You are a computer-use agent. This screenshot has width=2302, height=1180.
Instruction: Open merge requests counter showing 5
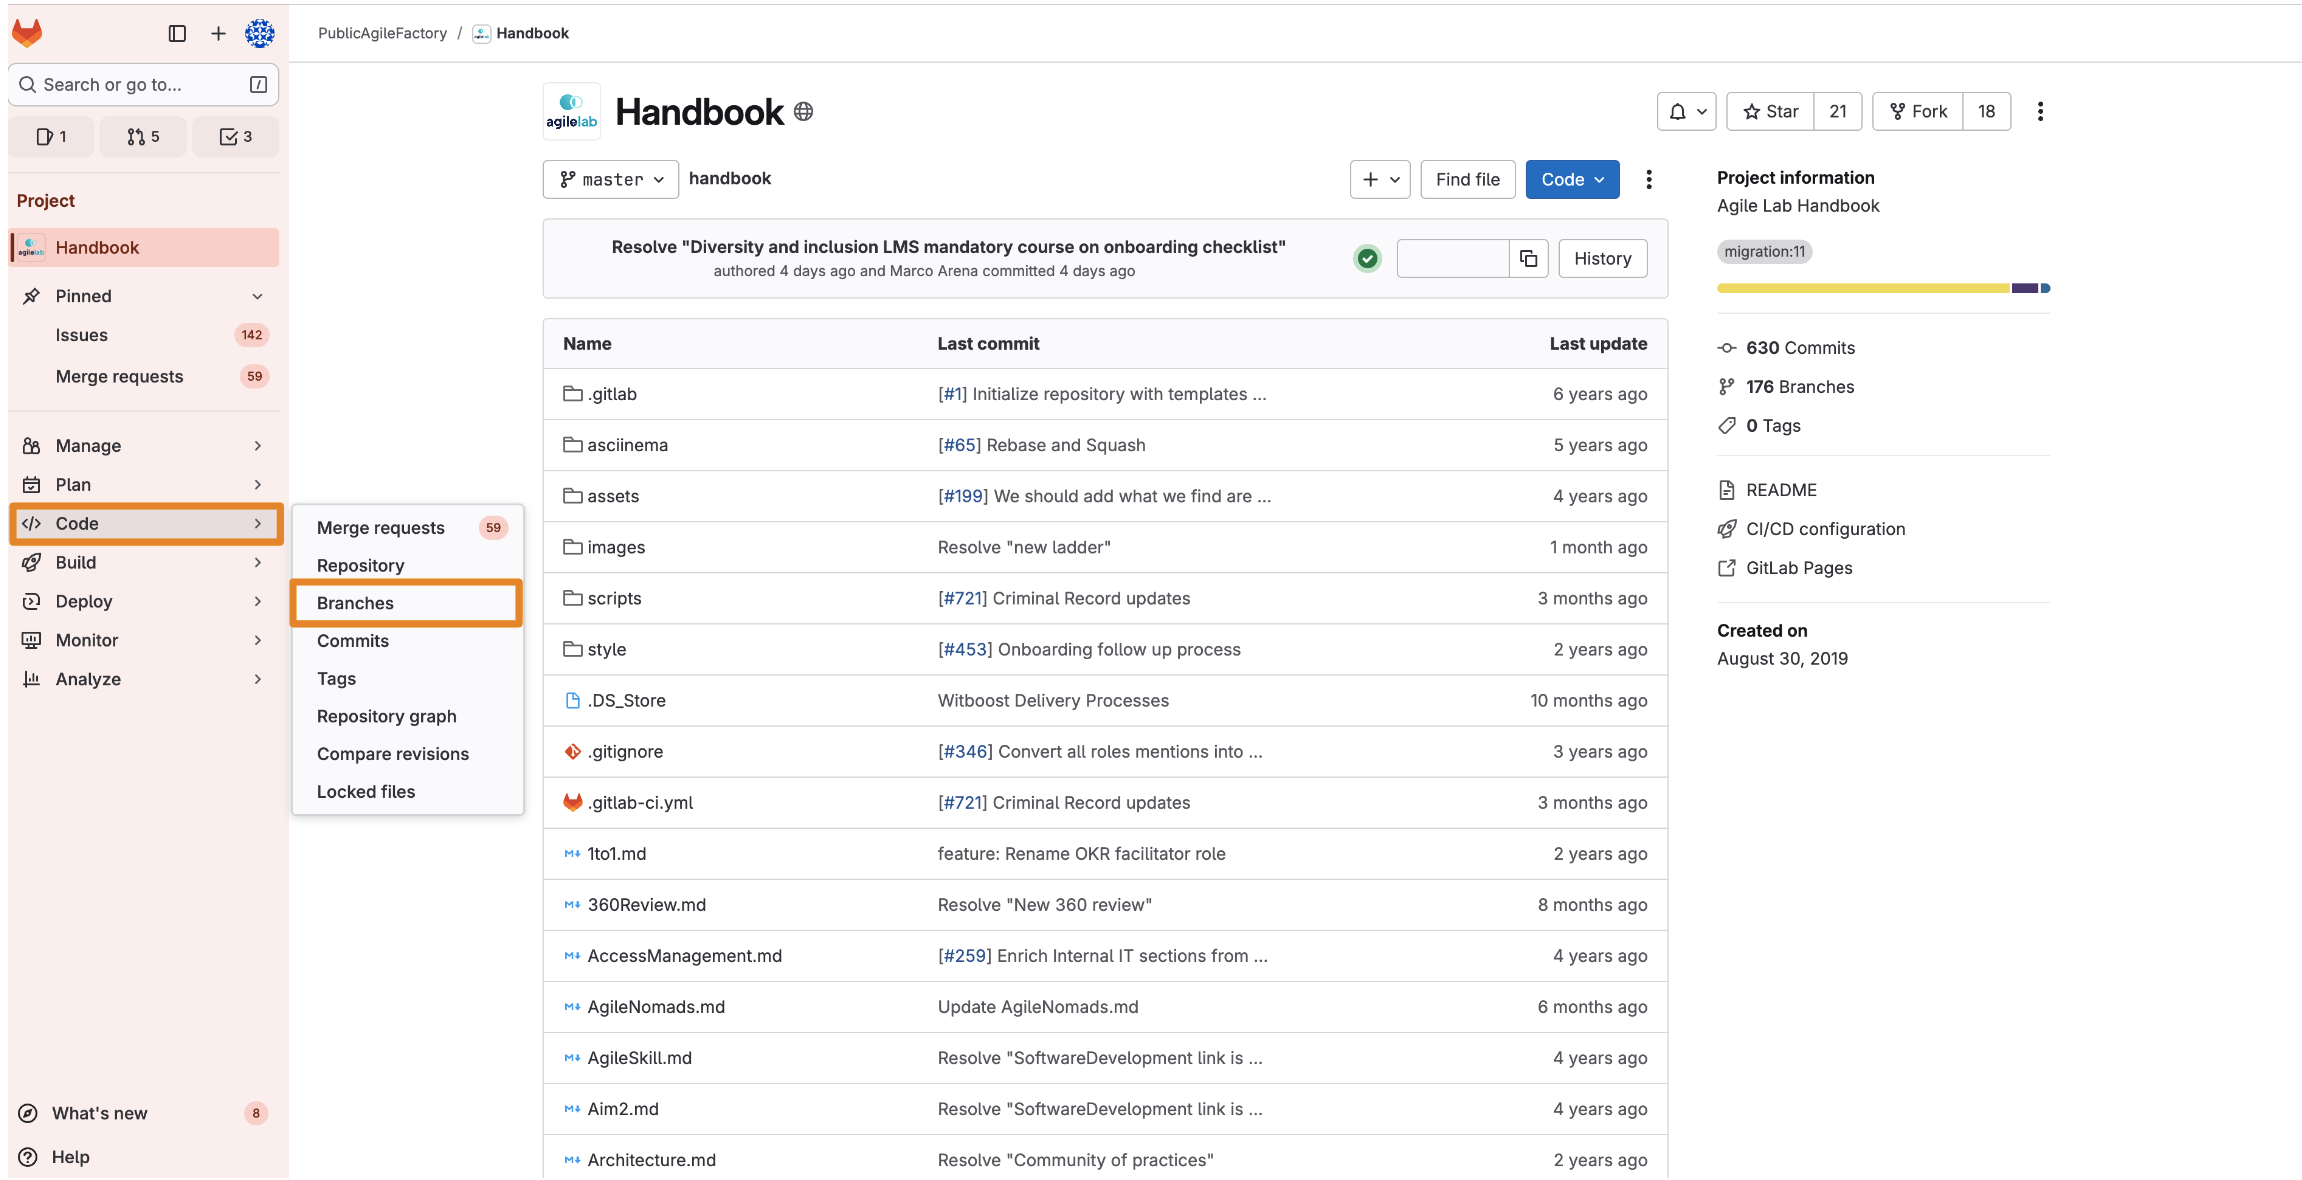(x=143, y=137)
